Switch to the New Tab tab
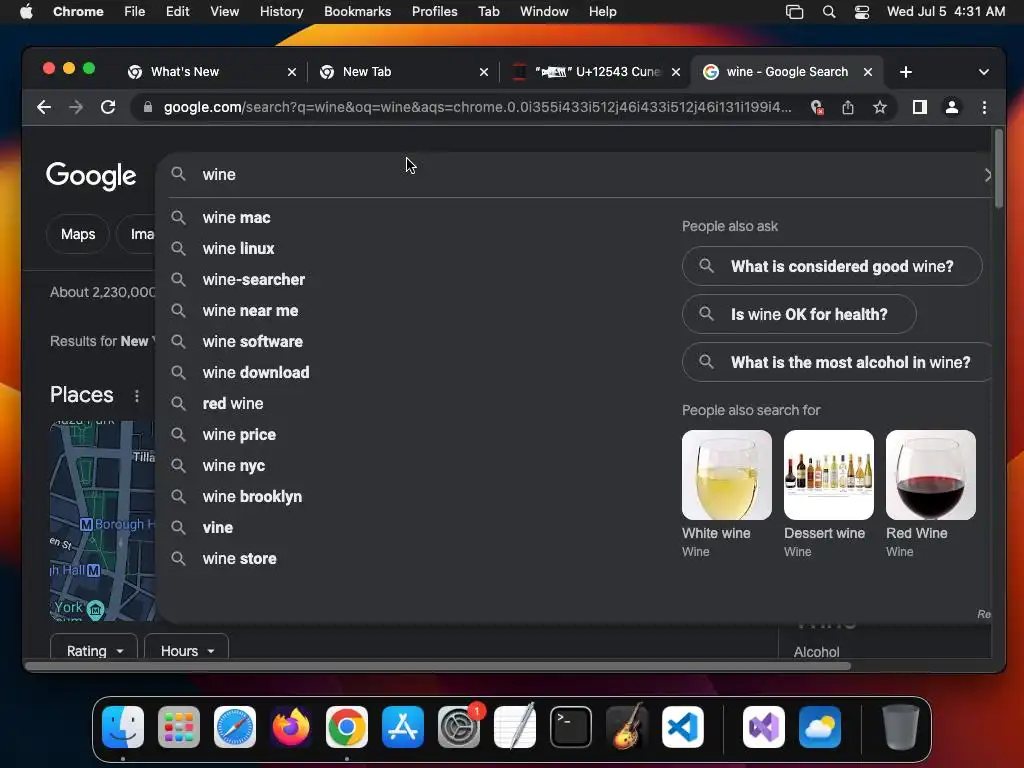Viewport: 1024px width, 768px height. coord(402,72)
